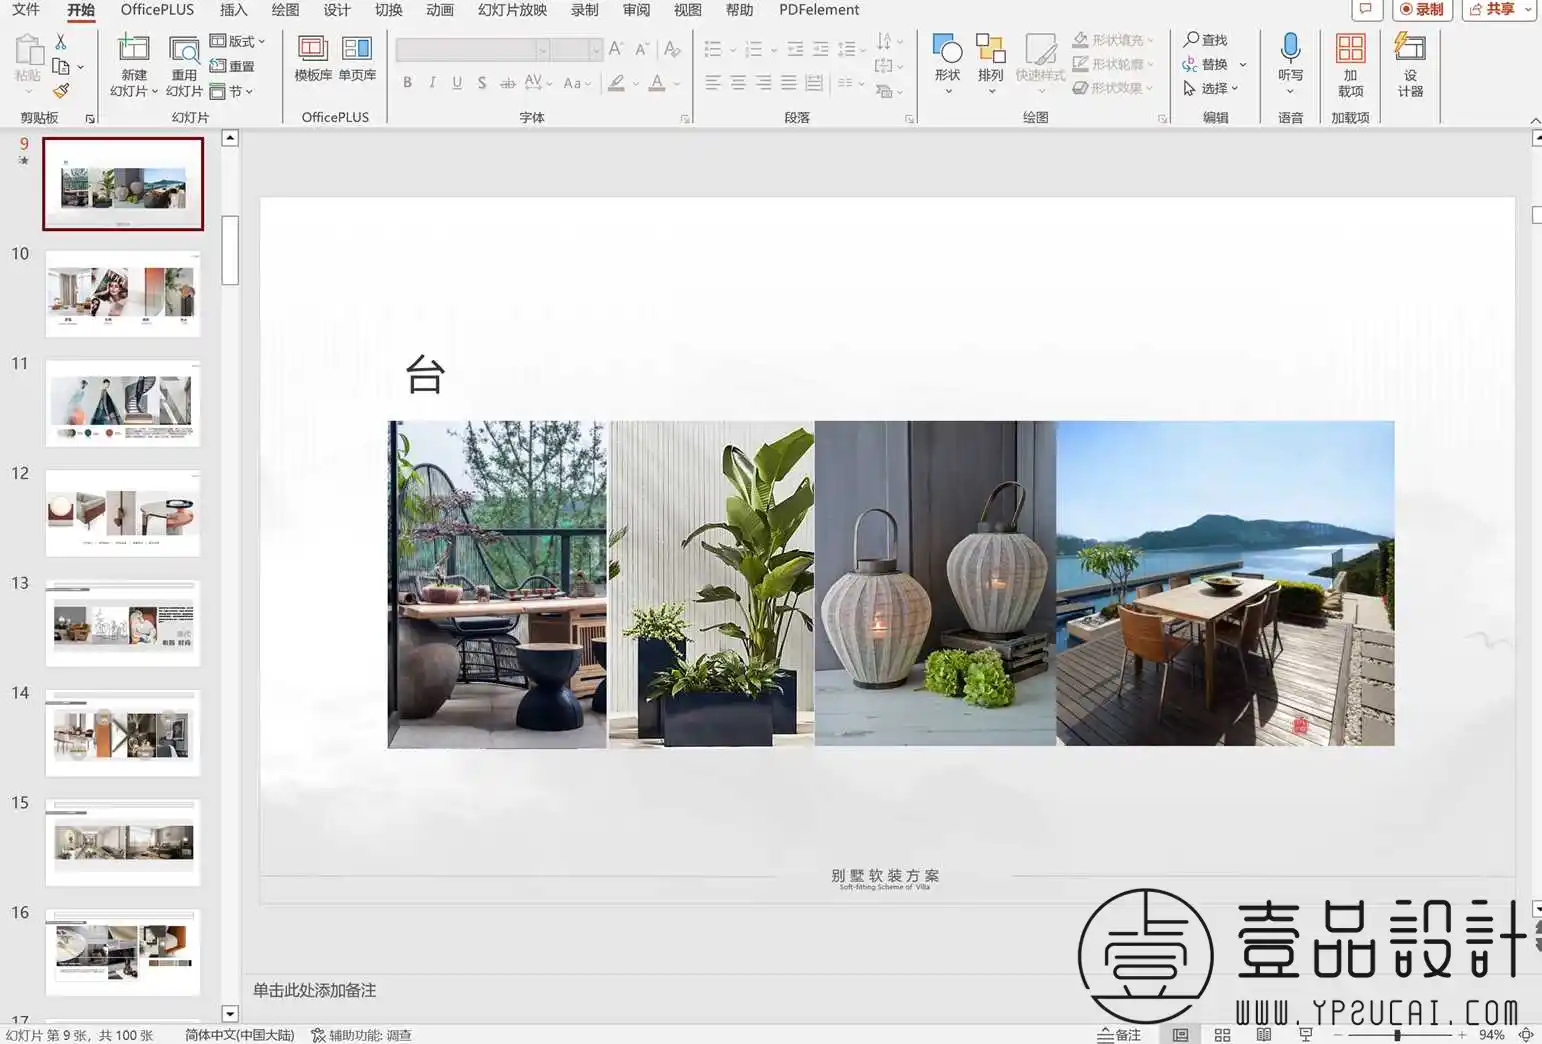The width and height of the screenshot is (1542, 1044).
Task: Open the font color dropdown arrow
Action: pyautogui.click(x=677, y=84)
